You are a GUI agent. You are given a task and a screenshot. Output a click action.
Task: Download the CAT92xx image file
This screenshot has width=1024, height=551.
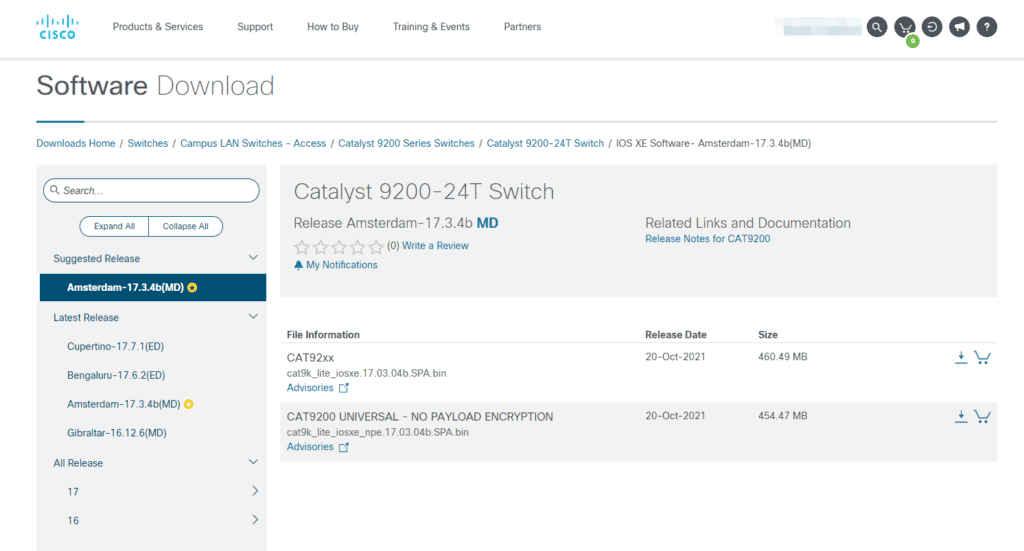(961, 357)
